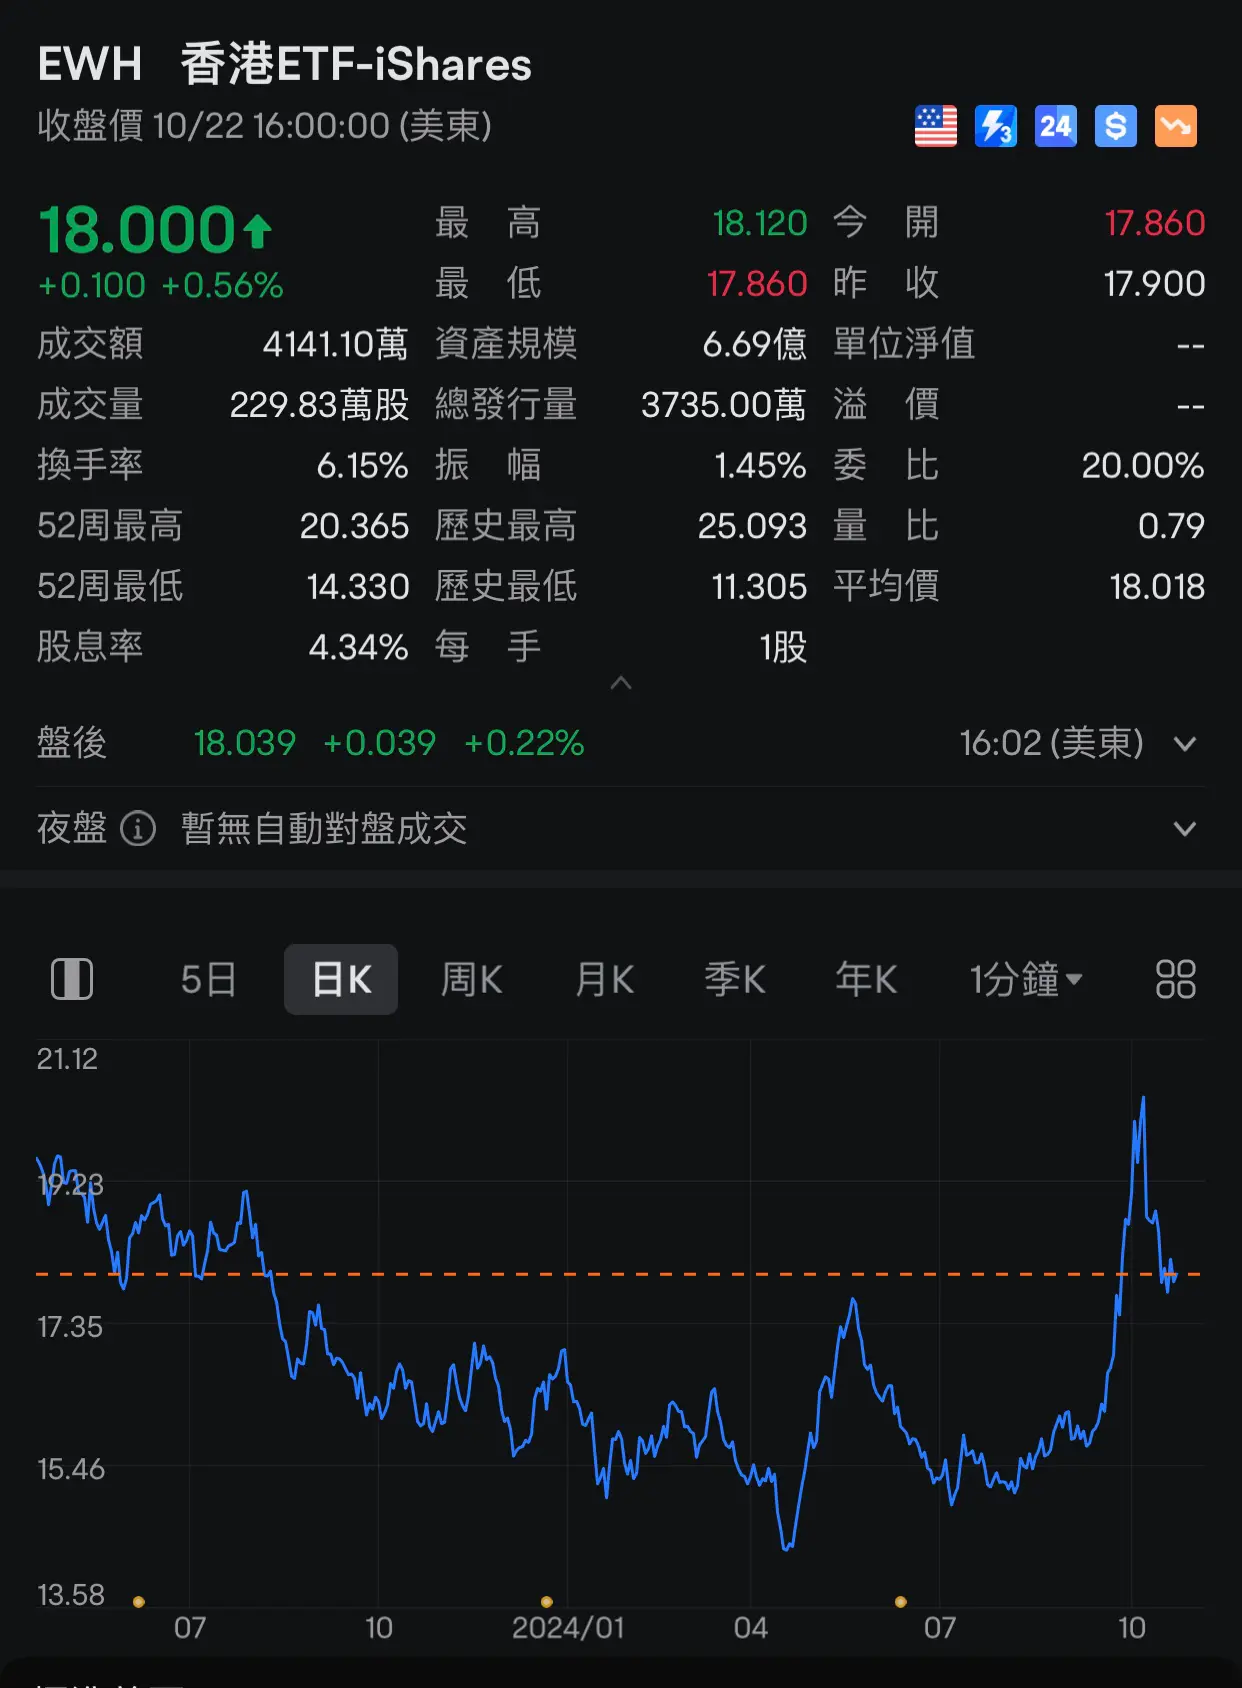
Task: Tap the 21.12 price axis label
Action: (x=67, y=1059)
